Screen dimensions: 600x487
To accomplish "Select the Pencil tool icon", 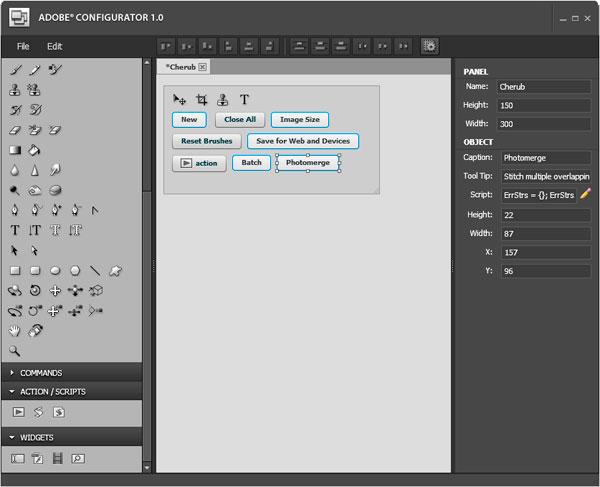I will (x=35, y=69).
